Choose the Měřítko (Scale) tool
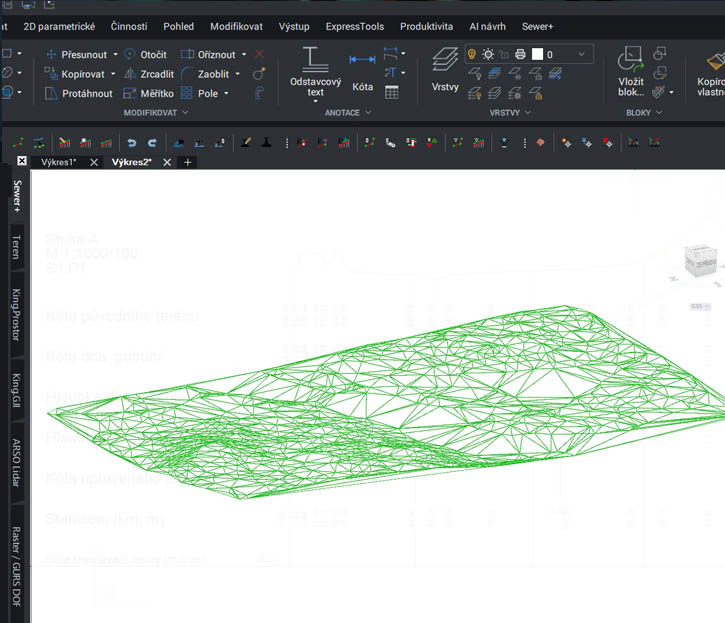The image size is (725, 623). [131, 93]
